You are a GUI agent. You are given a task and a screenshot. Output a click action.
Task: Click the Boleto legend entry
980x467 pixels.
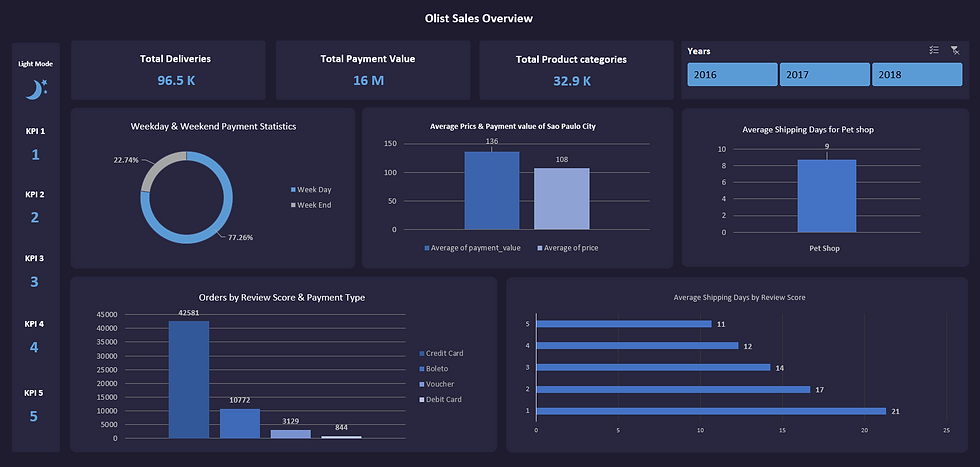[433, 369]
